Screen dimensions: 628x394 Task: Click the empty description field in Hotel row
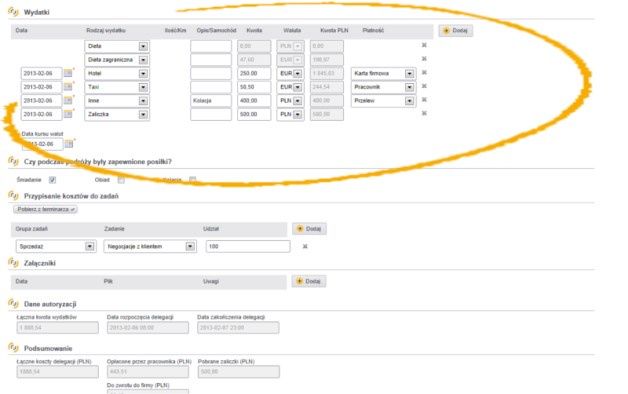coord(211,73)
